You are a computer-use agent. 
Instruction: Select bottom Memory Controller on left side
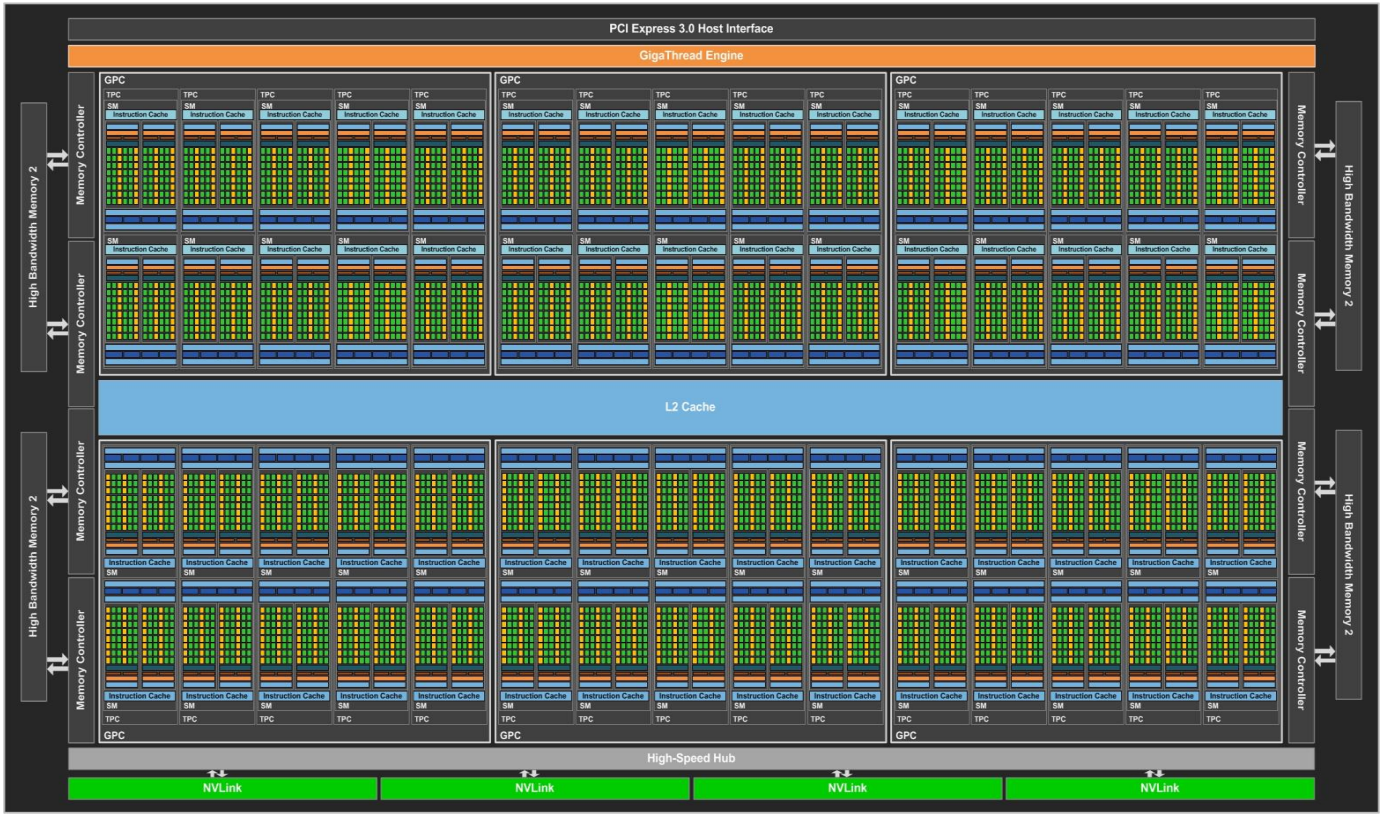tap(81, 660)
